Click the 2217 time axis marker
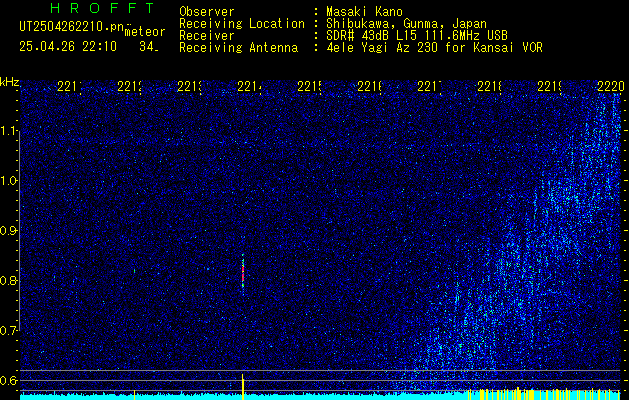 [429, 86]
